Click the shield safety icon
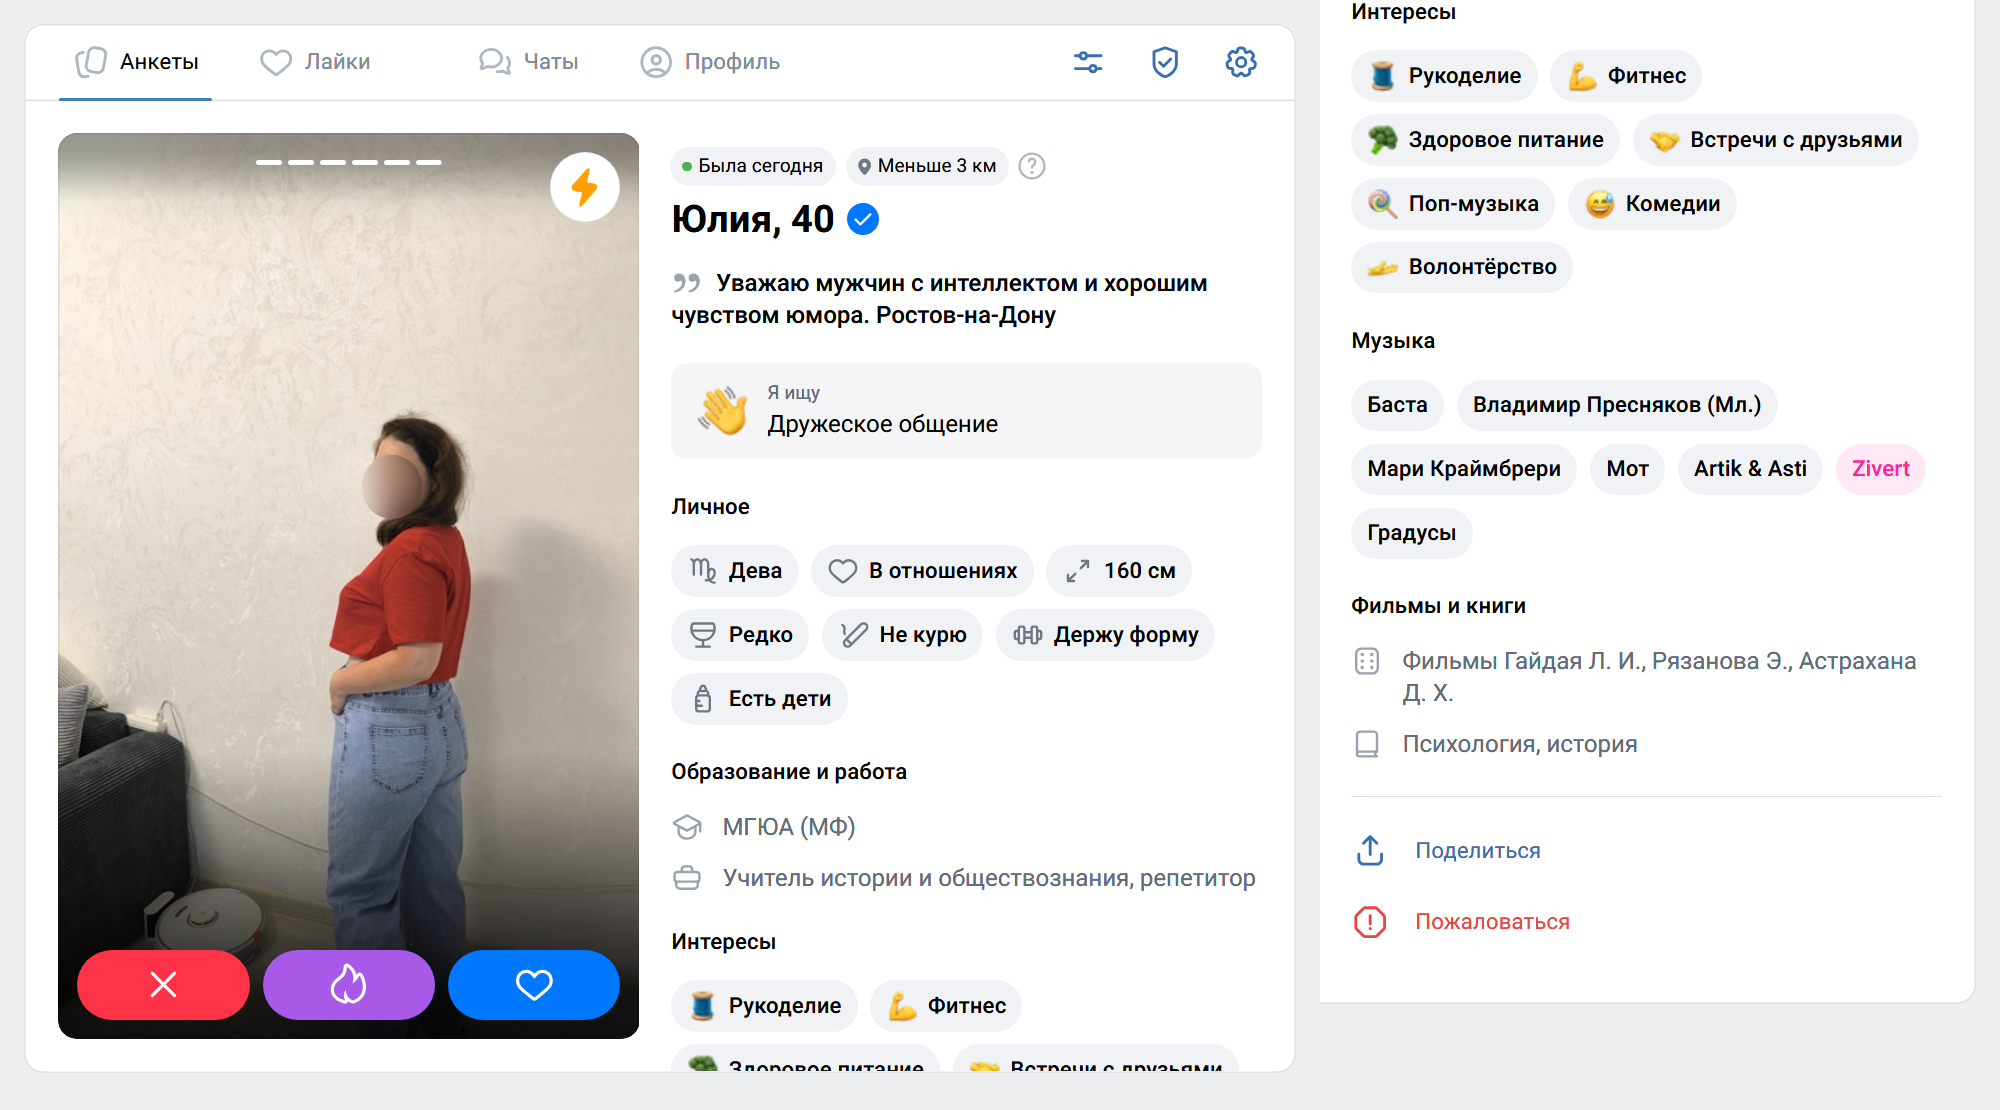Image resolution: width=2000 pixels, height=1110 pixels. click(1165, 62)
